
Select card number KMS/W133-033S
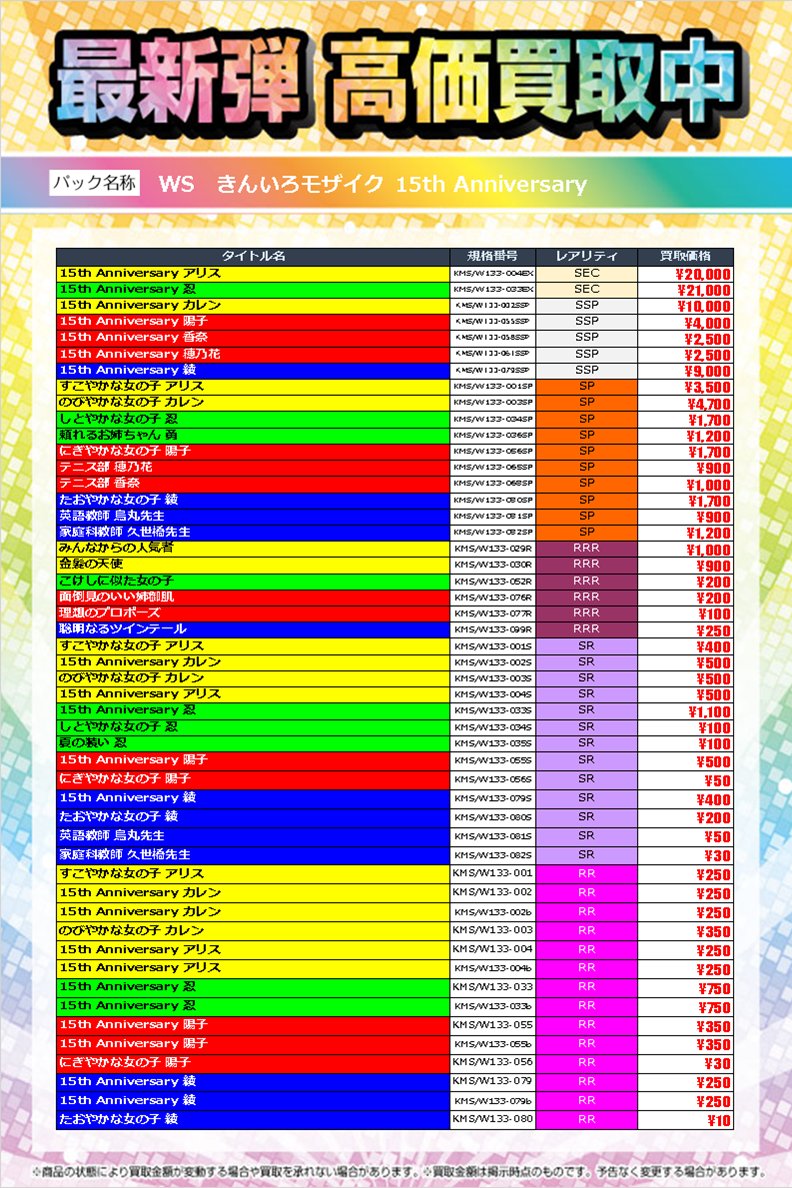493,711
